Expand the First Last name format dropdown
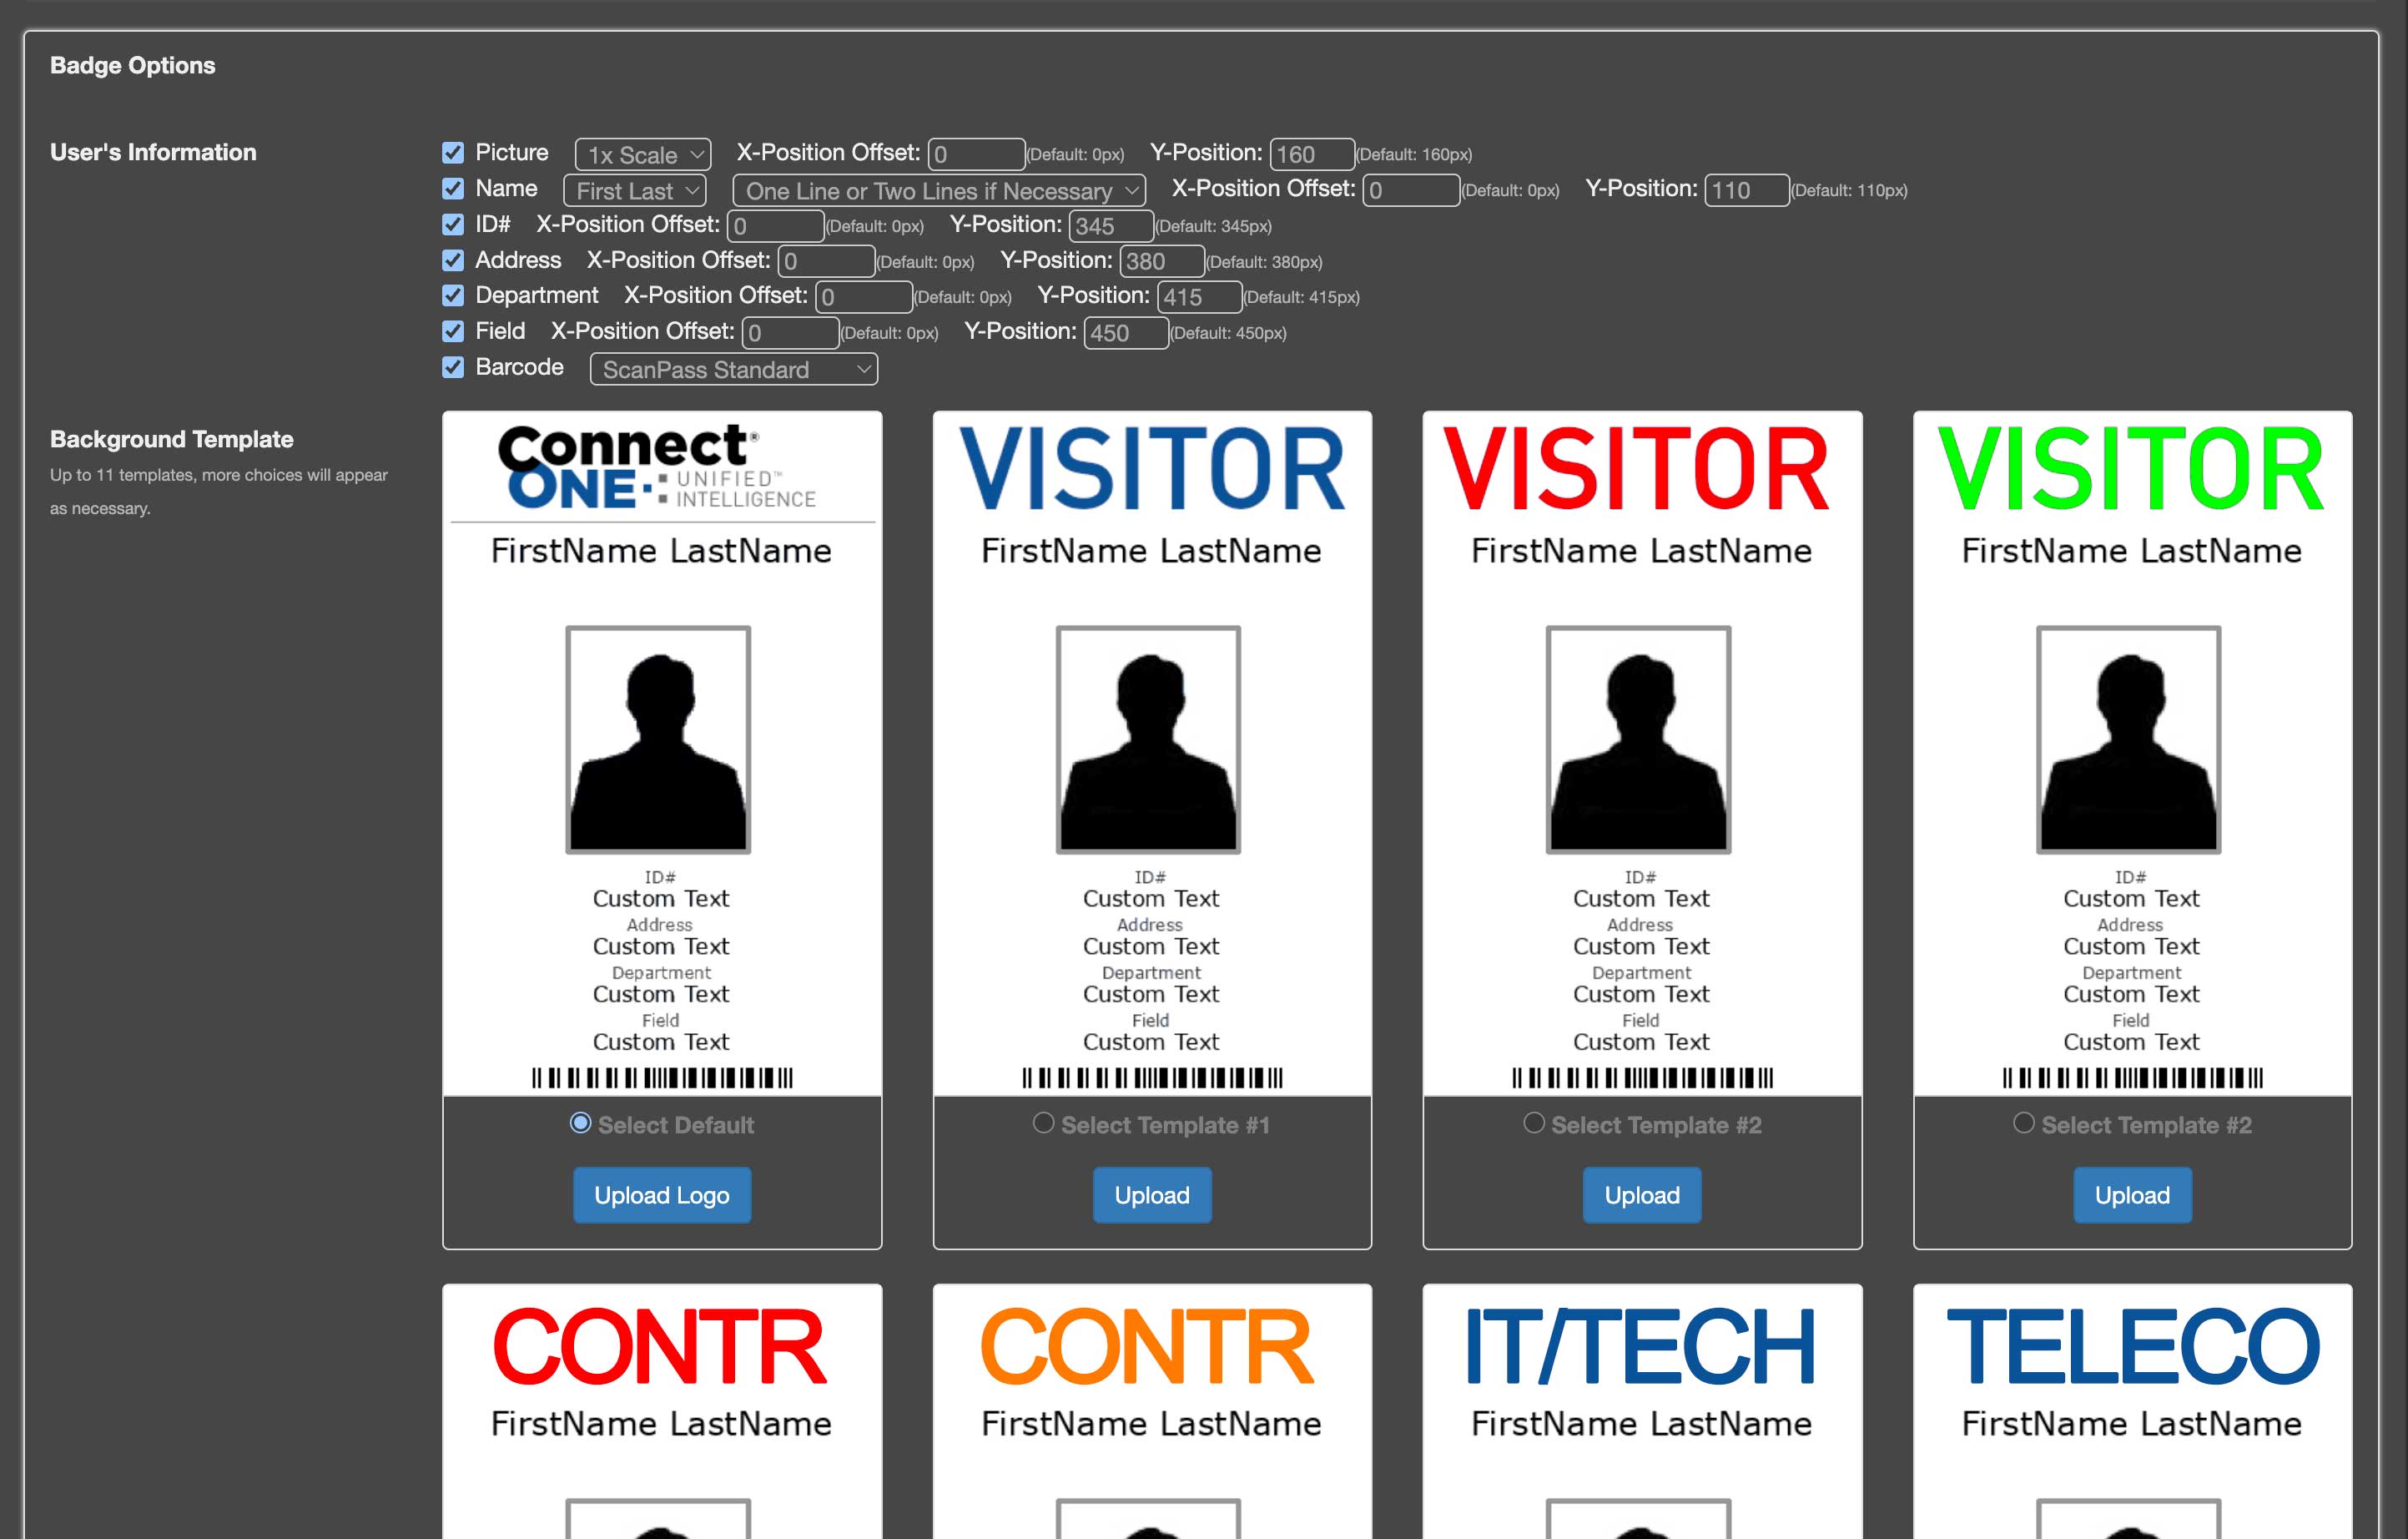This screenshot has width=2408, height=1539. click(635, 191)
